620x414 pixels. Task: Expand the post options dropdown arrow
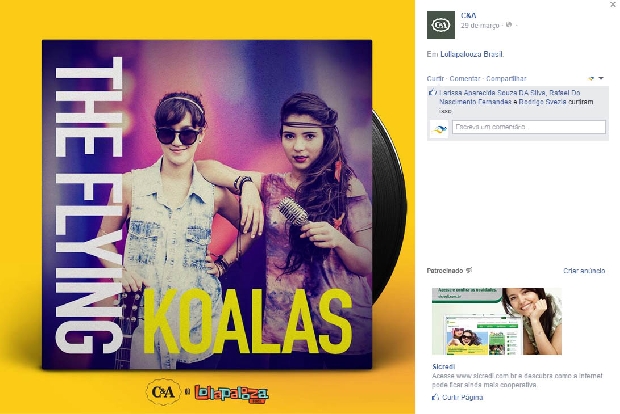point(601,78)
